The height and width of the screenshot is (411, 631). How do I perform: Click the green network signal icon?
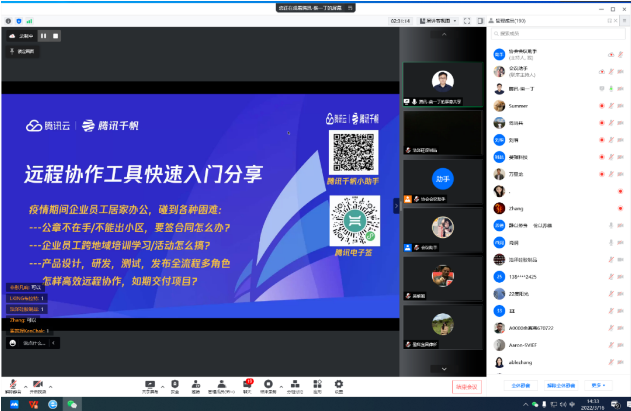click(29, 21)
